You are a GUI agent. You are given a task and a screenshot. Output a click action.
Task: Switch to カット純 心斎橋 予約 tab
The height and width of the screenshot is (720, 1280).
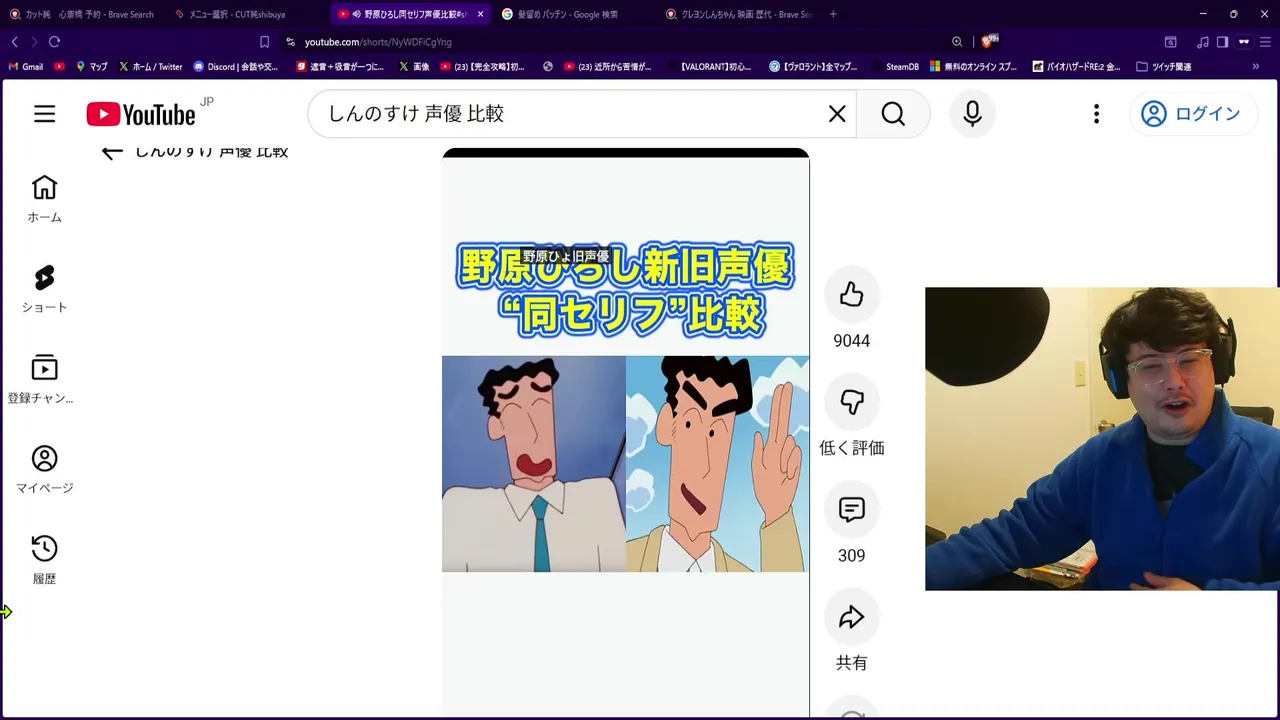82,14
